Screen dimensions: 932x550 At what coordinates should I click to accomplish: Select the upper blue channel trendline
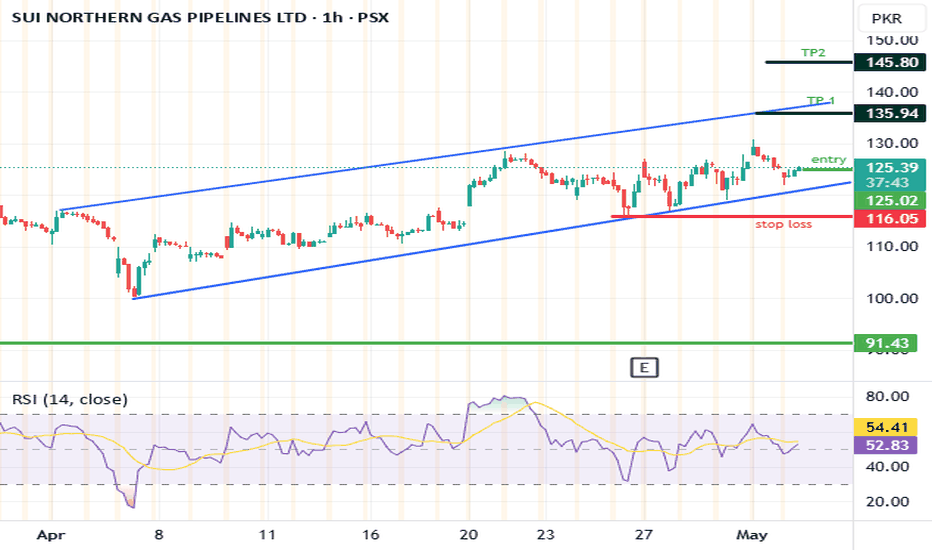click(x=446, y=158)
